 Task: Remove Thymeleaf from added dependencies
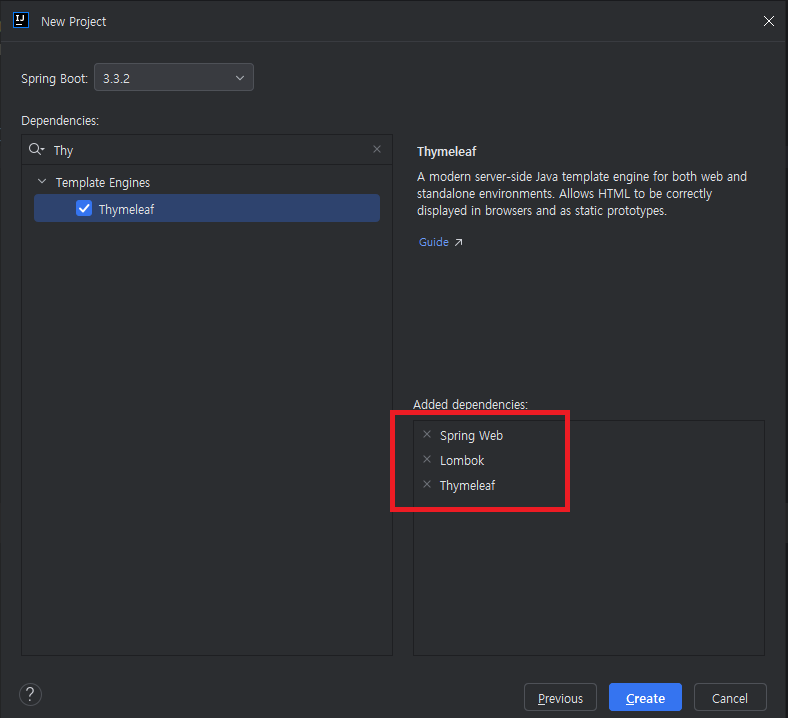click(x=427, y=484)
